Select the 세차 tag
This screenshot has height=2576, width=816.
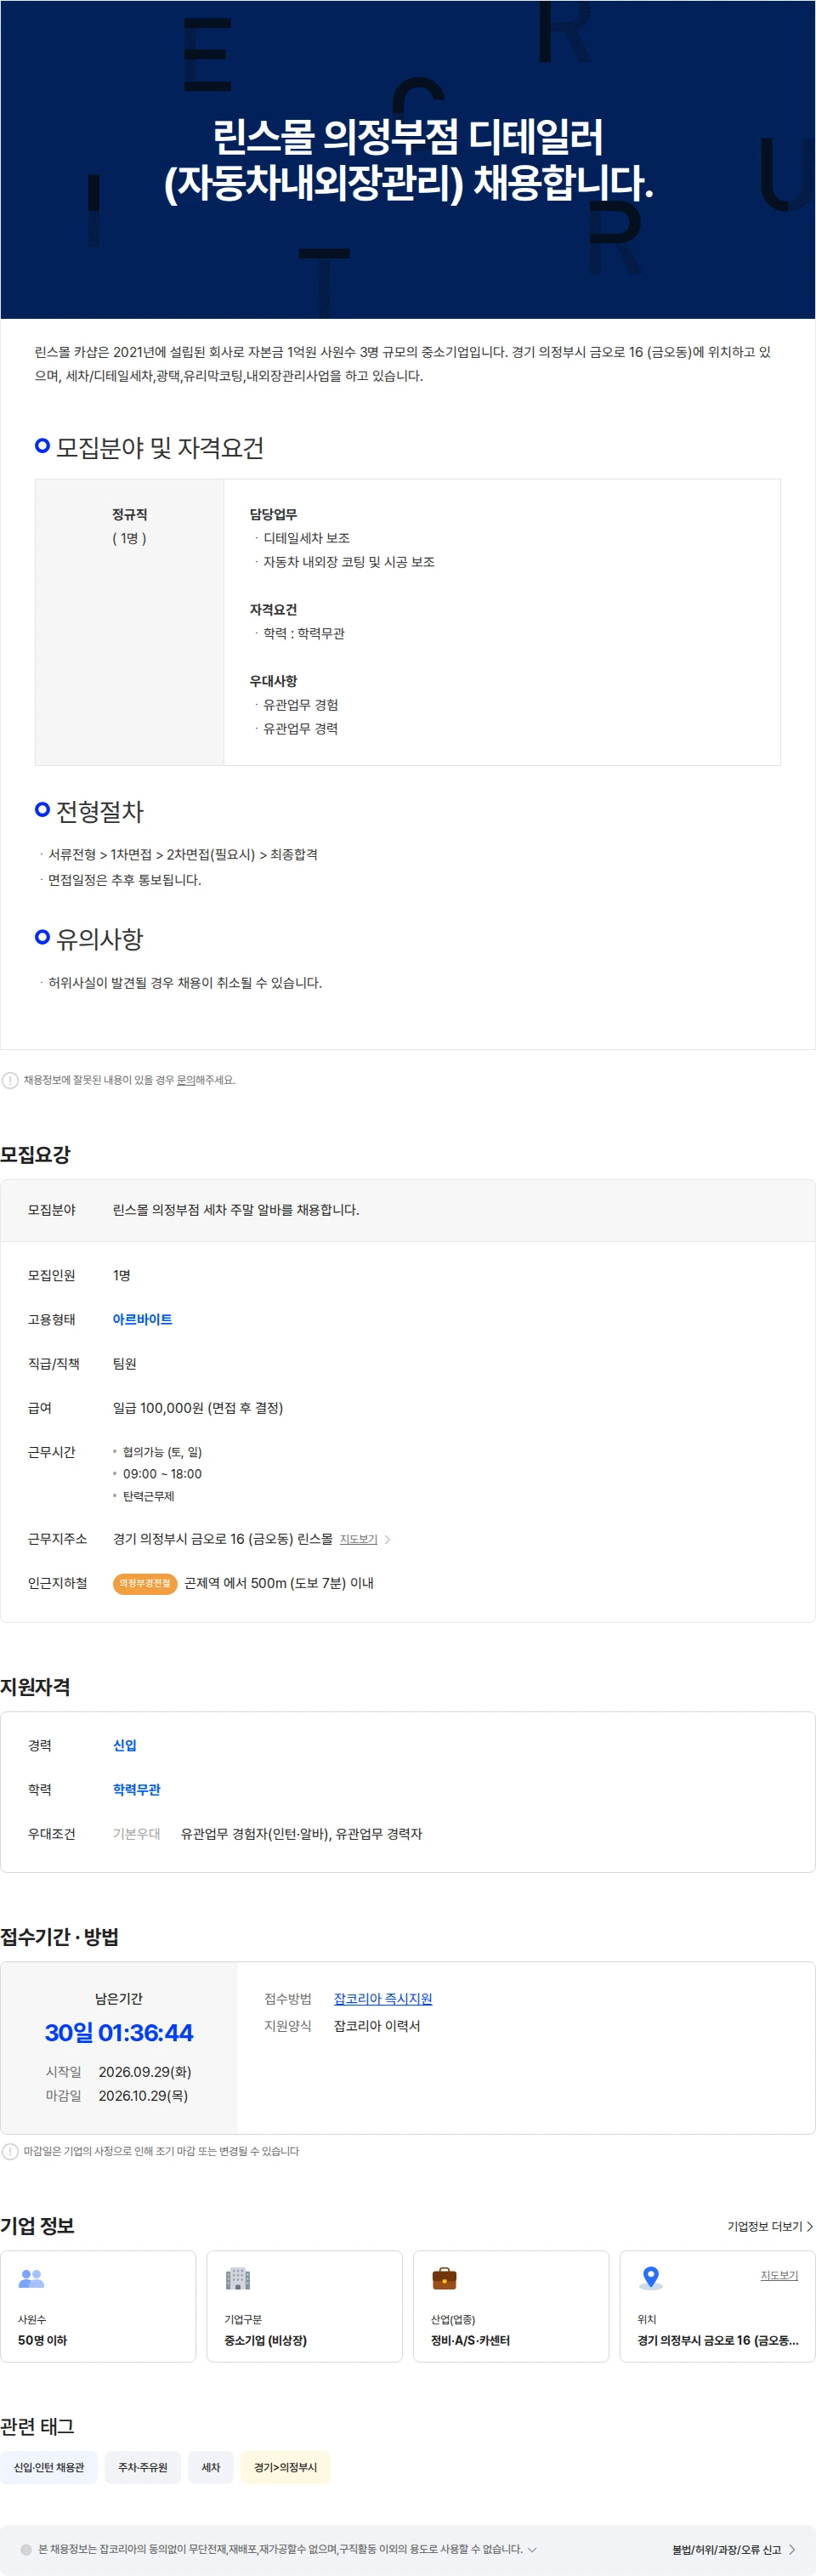(x=211, y=2467)
